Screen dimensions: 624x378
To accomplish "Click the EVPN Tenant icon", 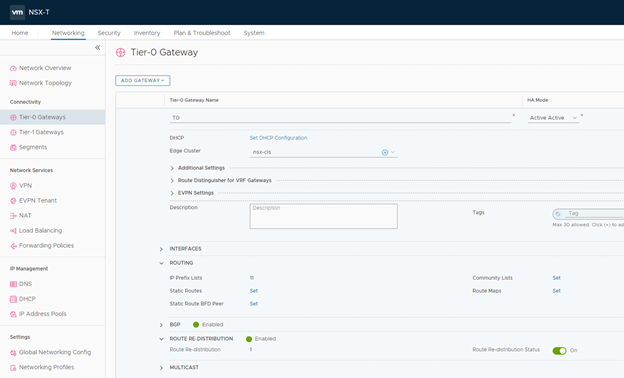I will click(x=13, y=201).
